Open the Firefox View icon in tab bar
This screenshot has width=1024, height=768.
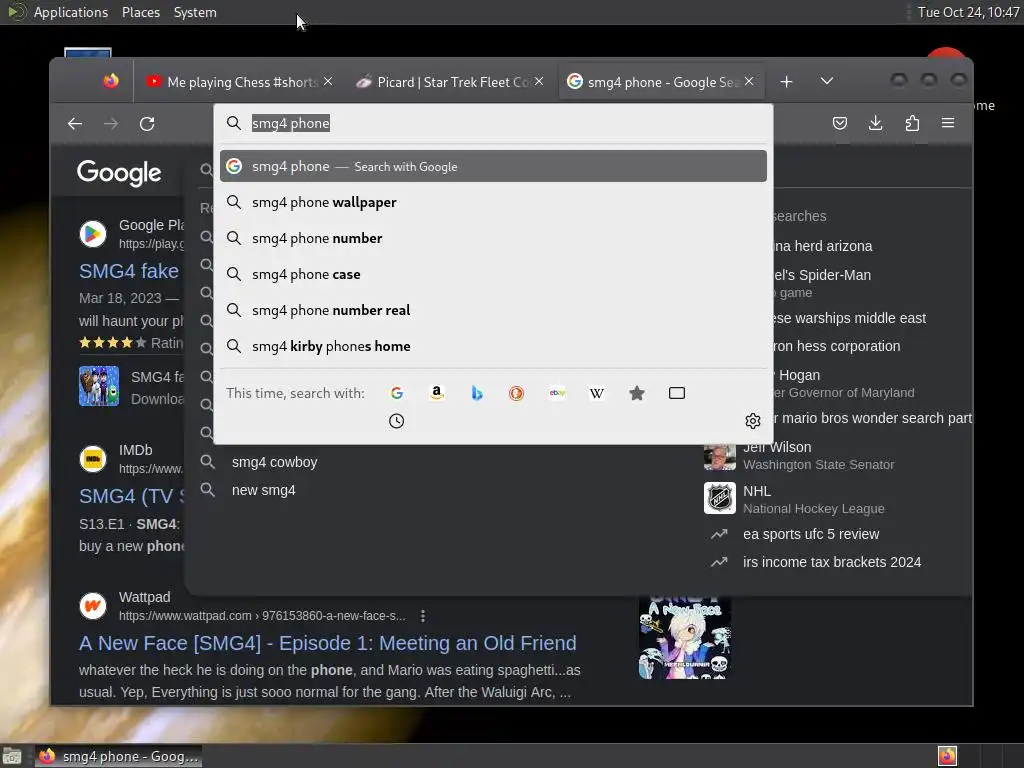pos(111,81)
